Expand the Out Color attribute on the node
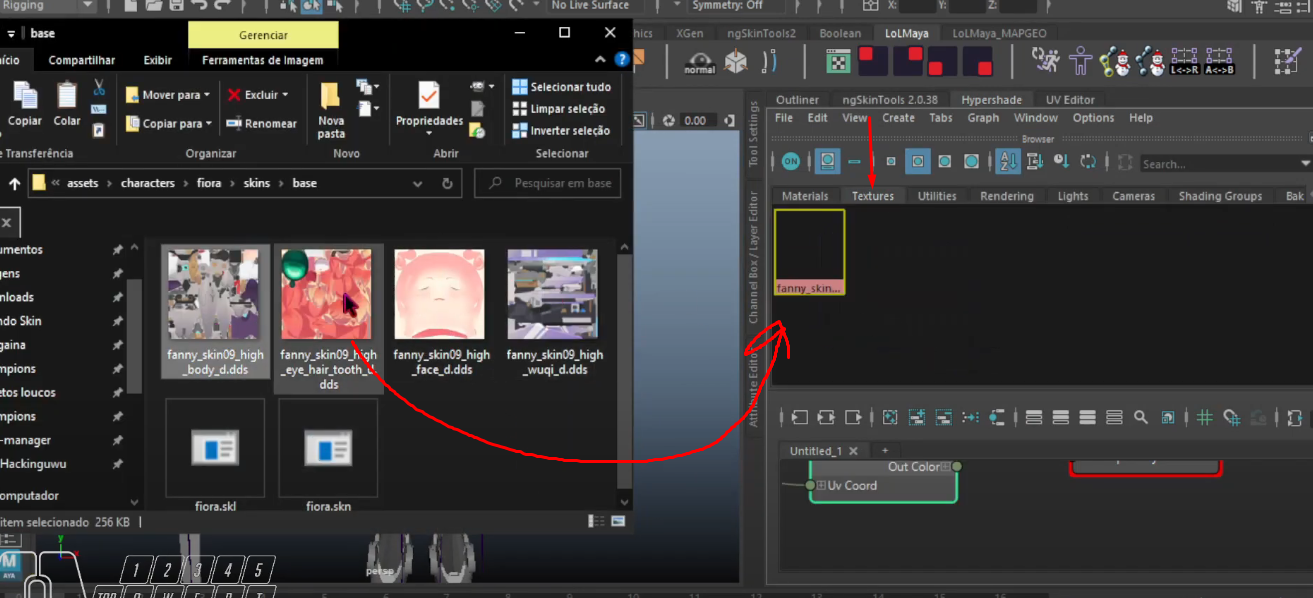Screen dimensions: 1313x598 pos(945,467)
